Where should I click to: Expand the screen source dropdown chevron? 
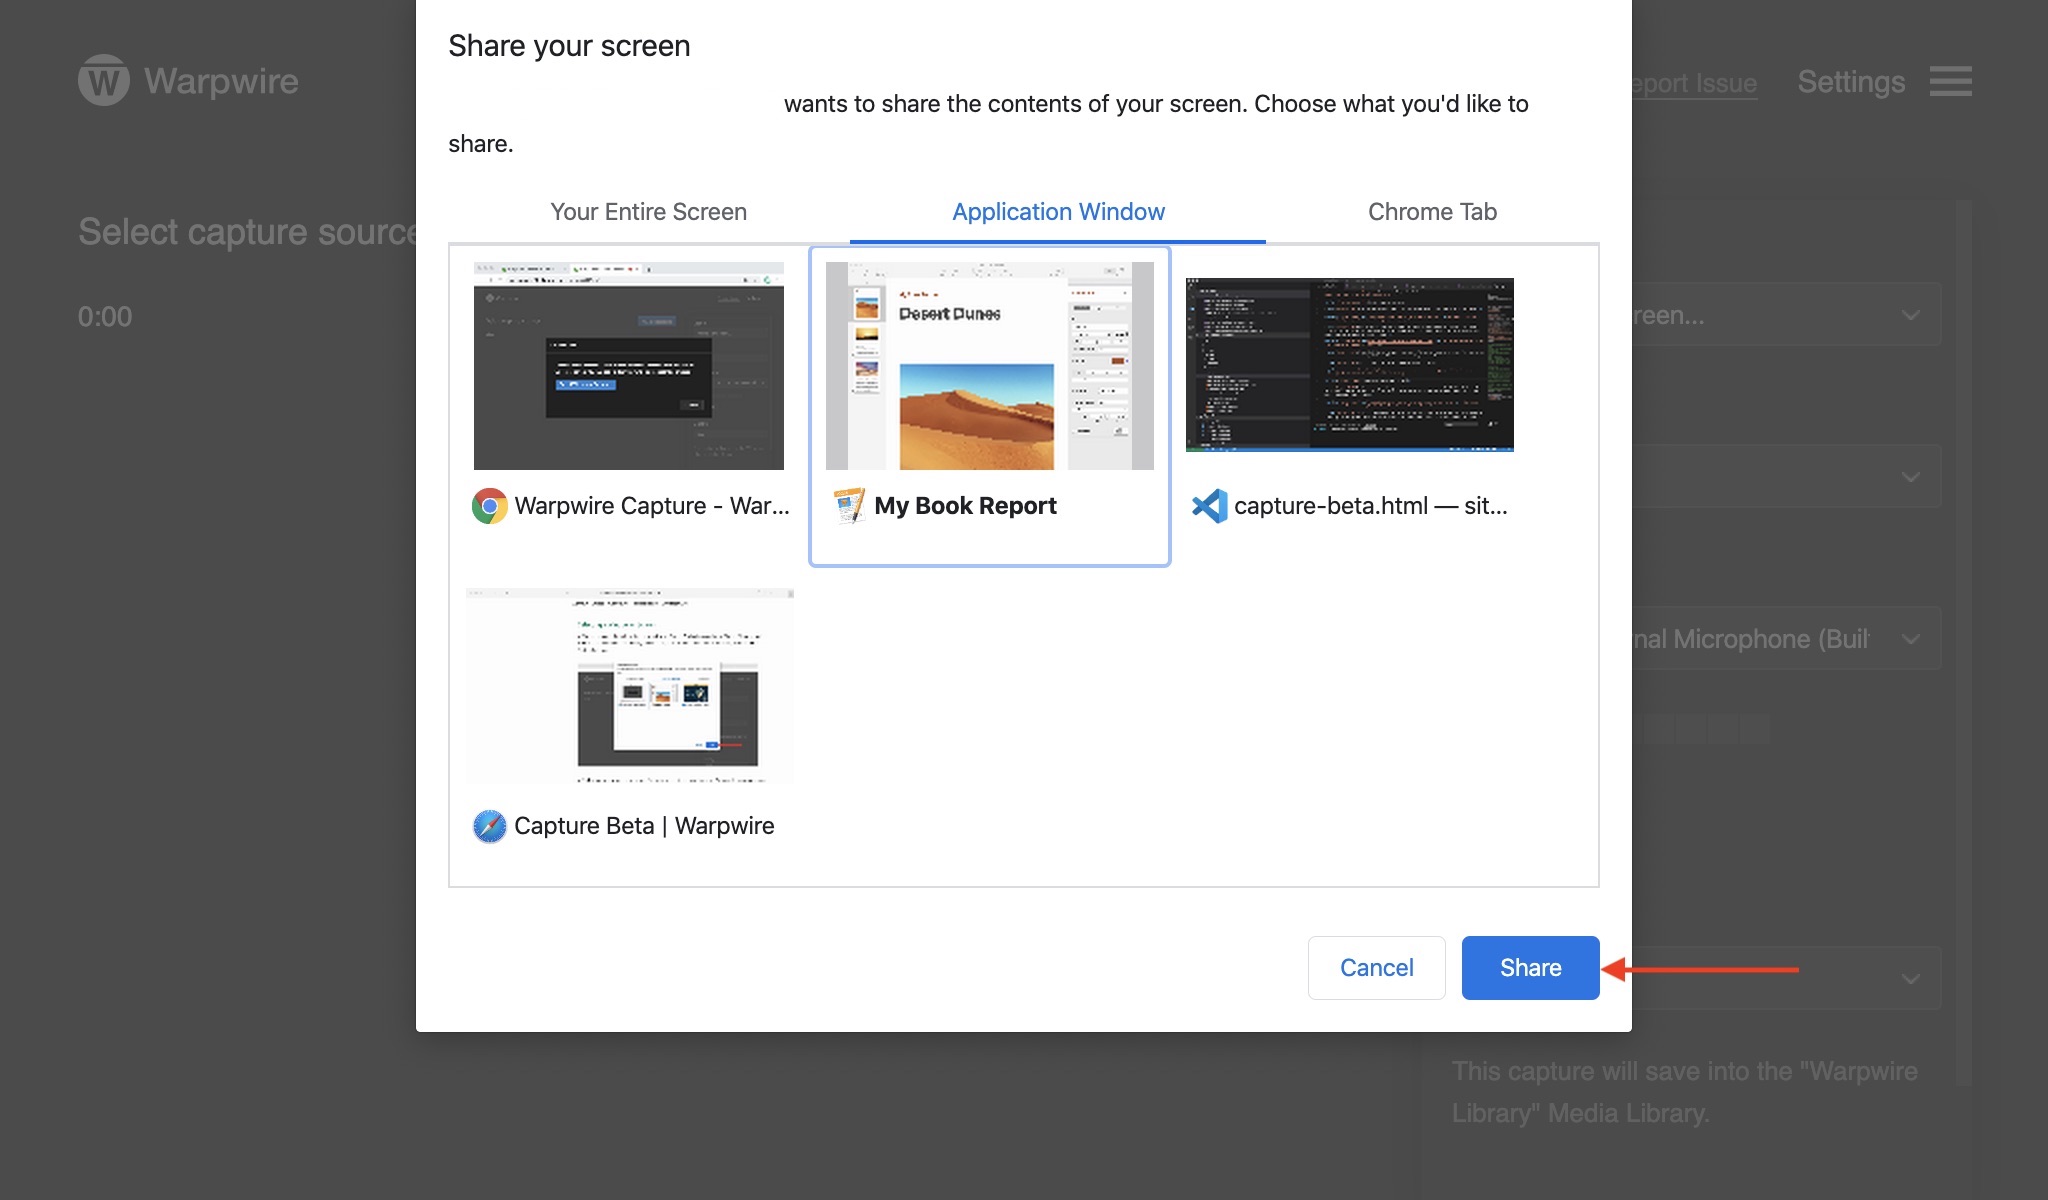1911,315
